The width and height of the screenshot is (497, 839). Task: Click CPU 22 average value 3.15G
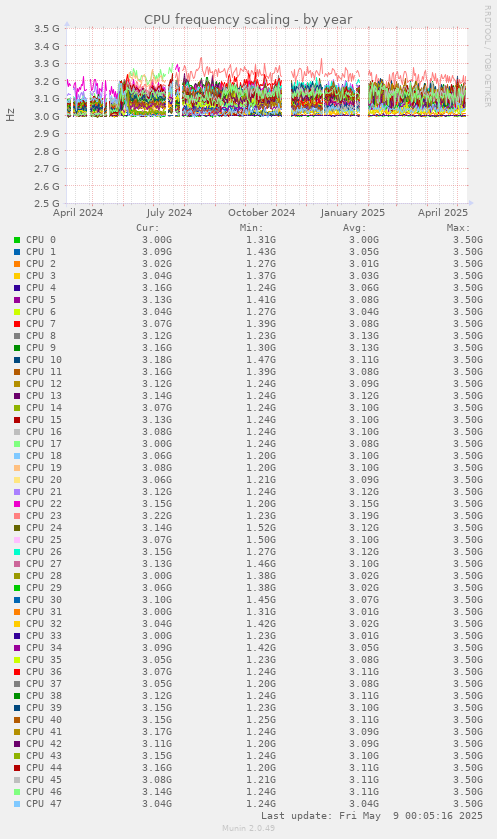pos(364,504)
